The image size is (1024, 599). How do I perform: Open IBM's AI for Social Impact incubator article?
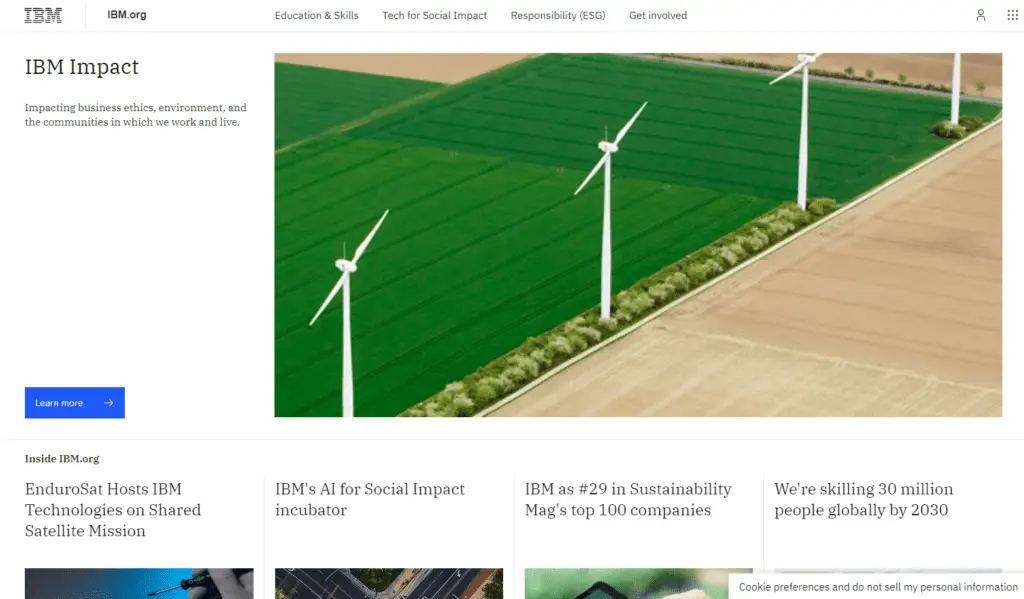[x=370, y=499]
